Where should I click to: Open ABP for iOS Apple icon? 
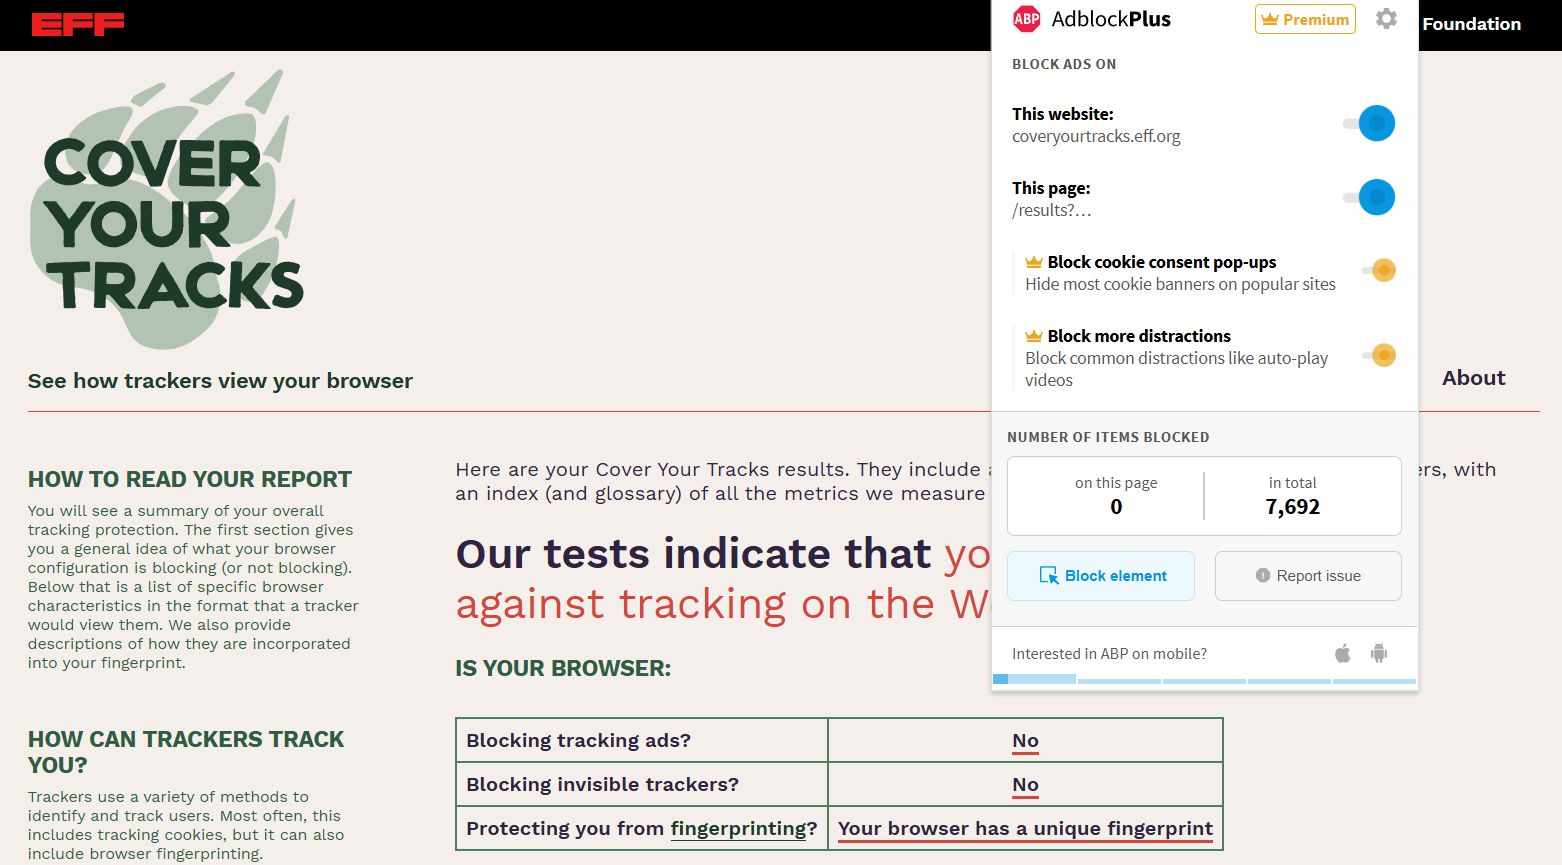tap(1343, 654)
